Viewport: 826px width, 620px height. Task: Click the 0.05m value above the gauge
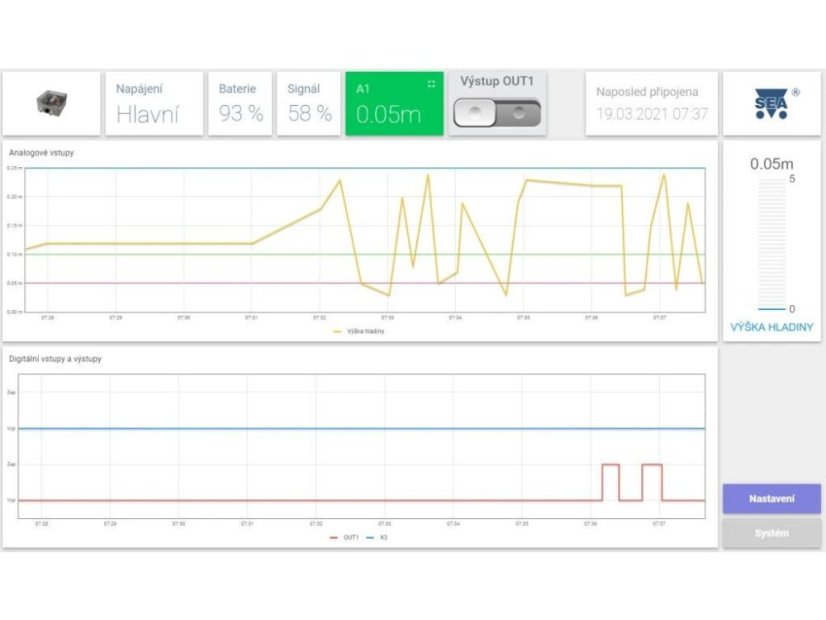click(x=771, y=164)
